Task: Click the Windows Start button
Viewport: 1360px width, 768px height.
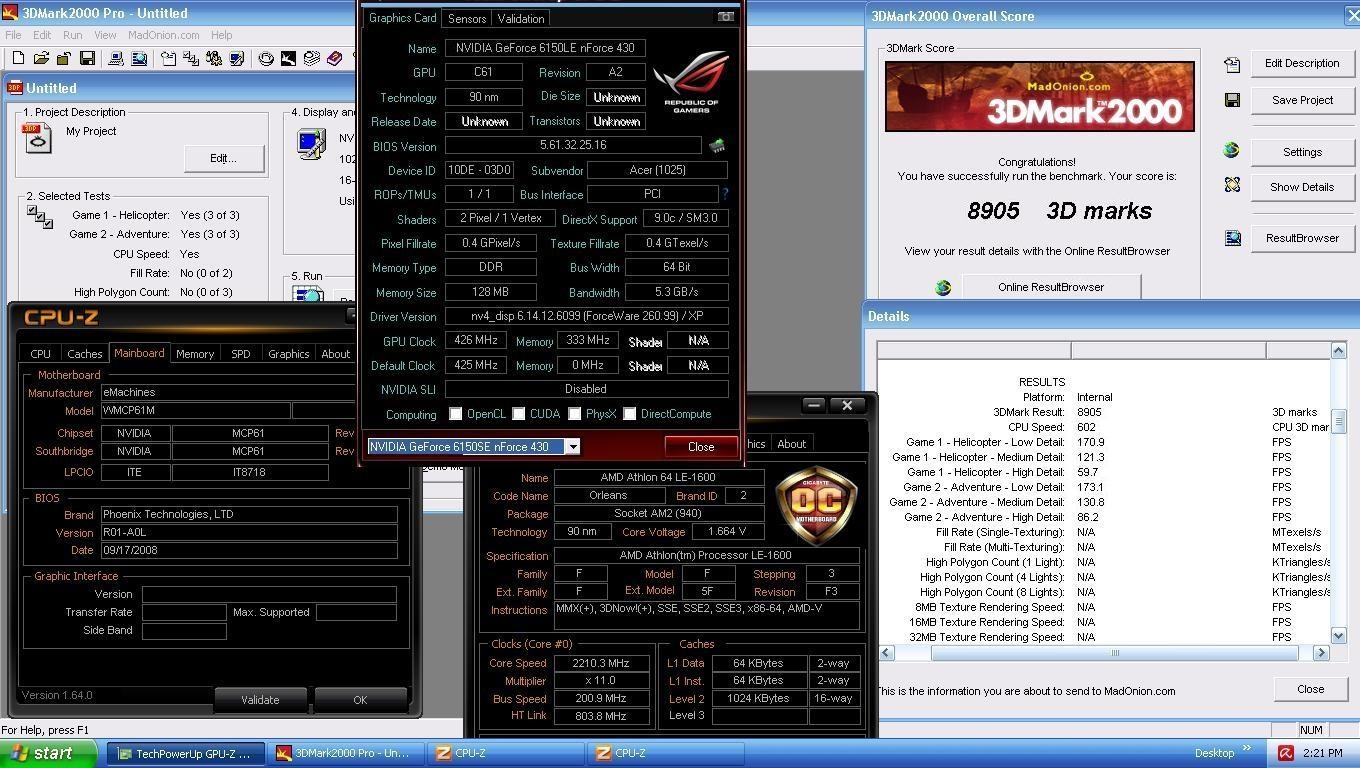Action: (x=48, y=753)
